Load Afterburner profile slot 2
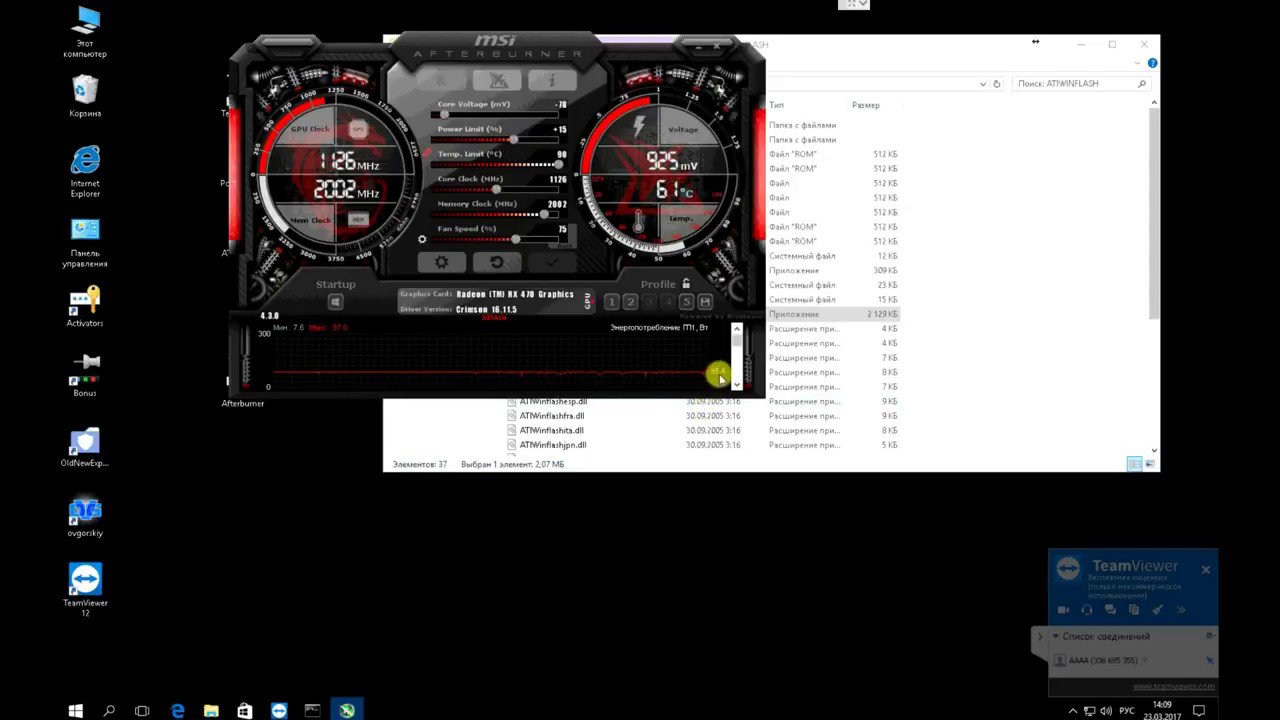 (x=630, y=302)
